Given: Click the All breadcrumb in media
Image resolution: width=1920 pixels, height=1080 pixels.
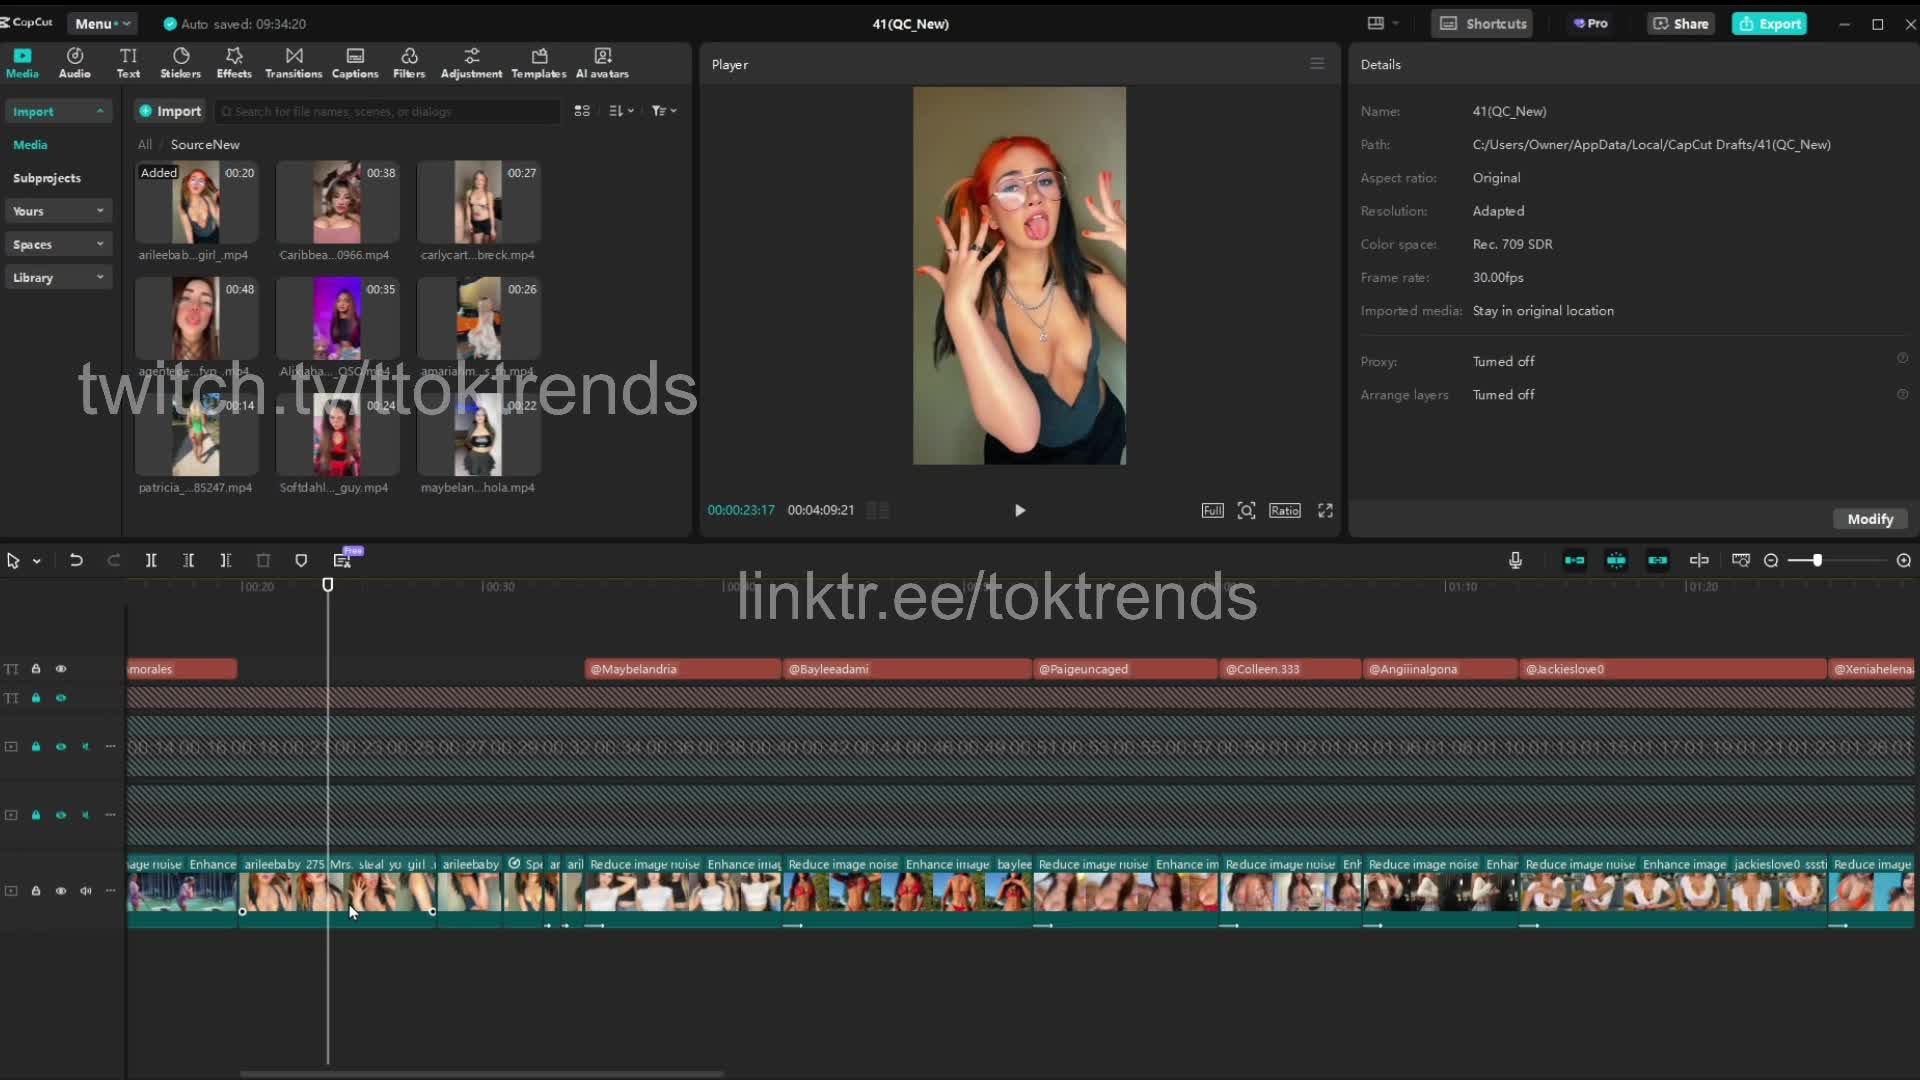Looking at the screenshot, I should [x=145, y=144].
